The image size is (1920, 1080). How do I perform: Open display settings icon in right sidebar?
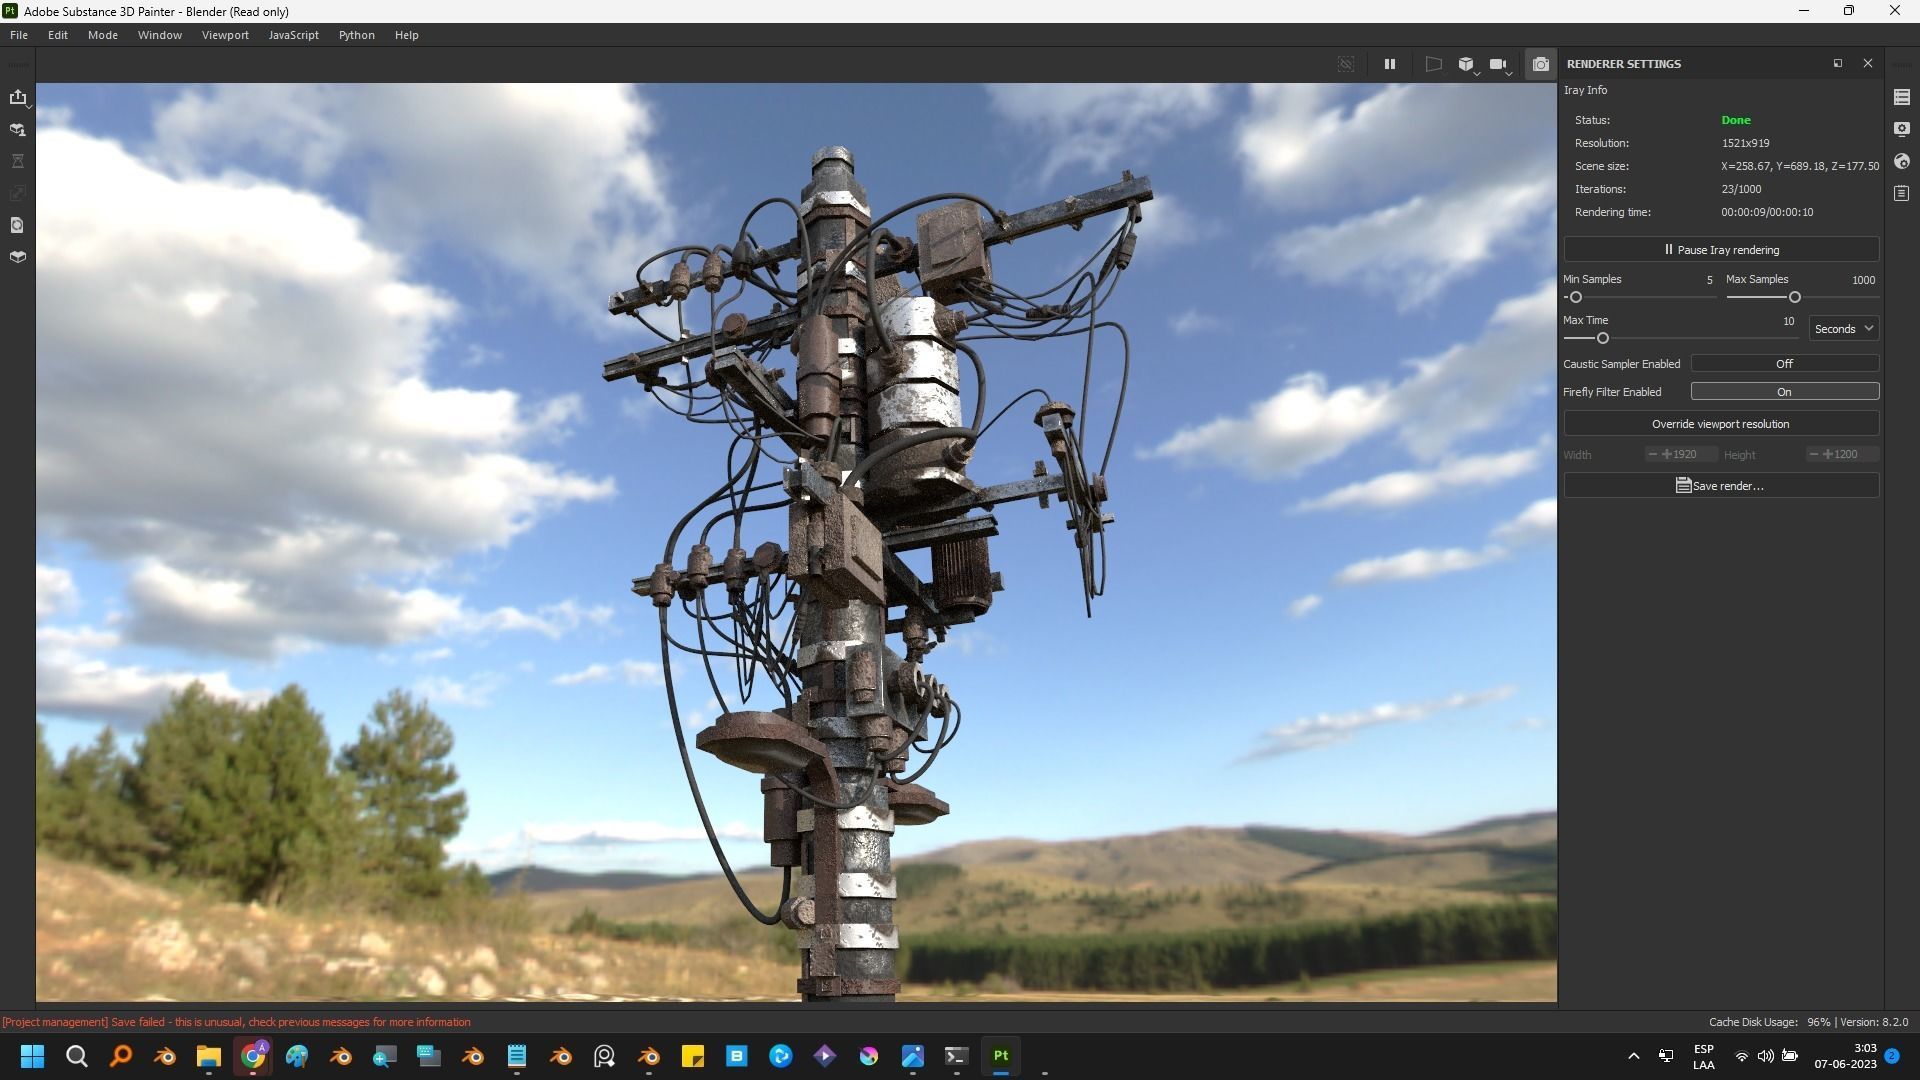pyautogui.click(x=1901, y=129)
